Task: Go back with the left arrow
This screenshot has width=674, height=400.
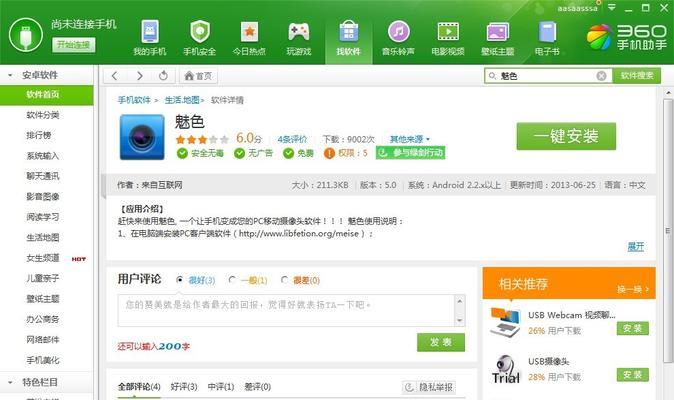Action: point(114,76)
